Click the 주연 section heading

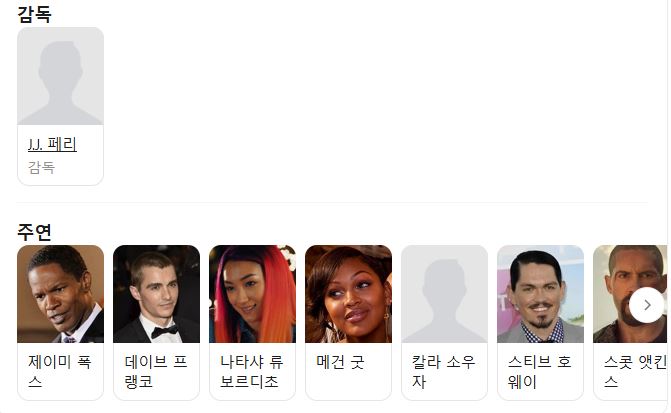[x=34, y=232]
